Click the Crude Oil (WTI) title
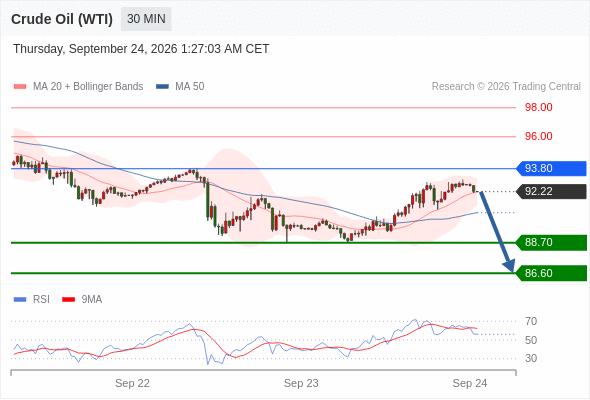Screen dimensions: 590x400 coord(62,19)
